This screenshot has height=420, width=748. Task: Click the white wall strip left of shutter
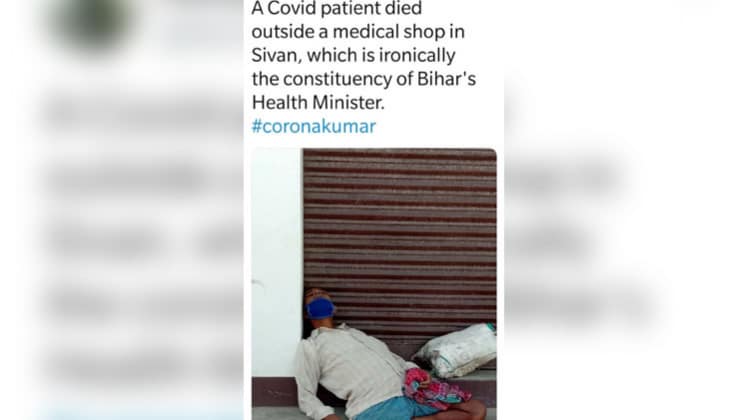click(x=277, y=262)
